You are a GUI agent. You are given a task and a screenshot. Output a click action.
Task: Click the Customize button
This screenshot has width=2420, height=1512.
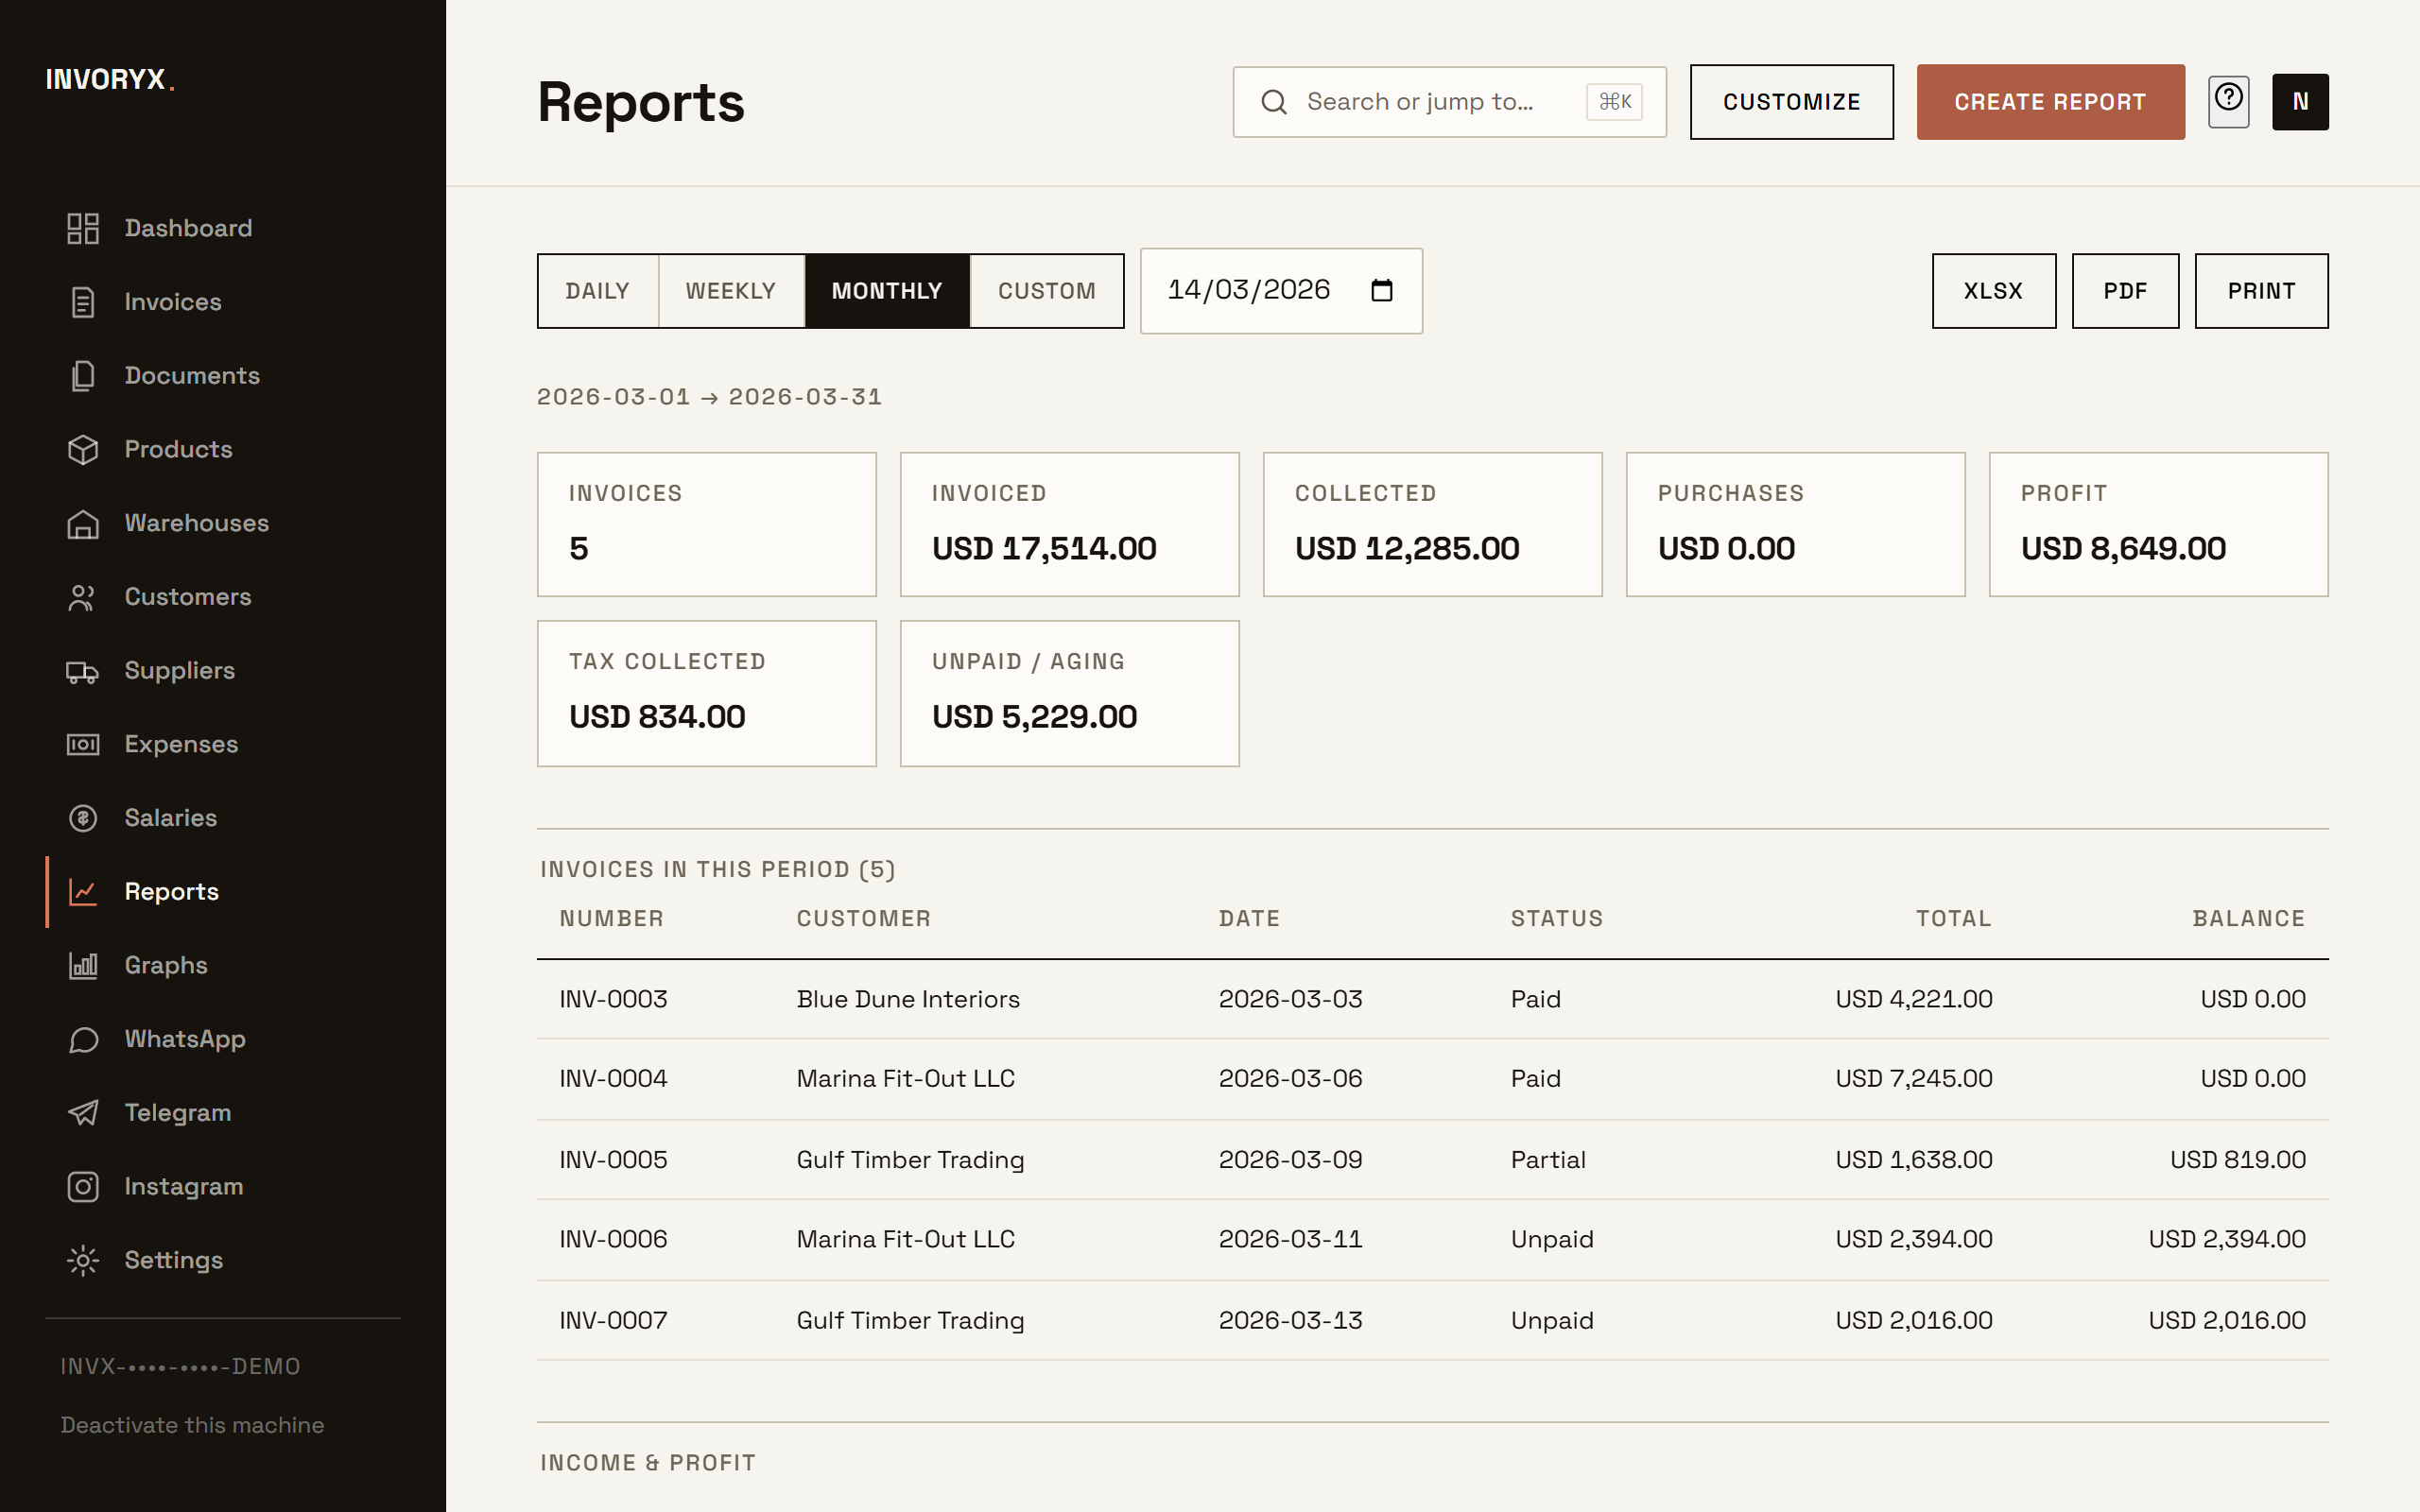pyautogui.click(x=1791, y=102)
